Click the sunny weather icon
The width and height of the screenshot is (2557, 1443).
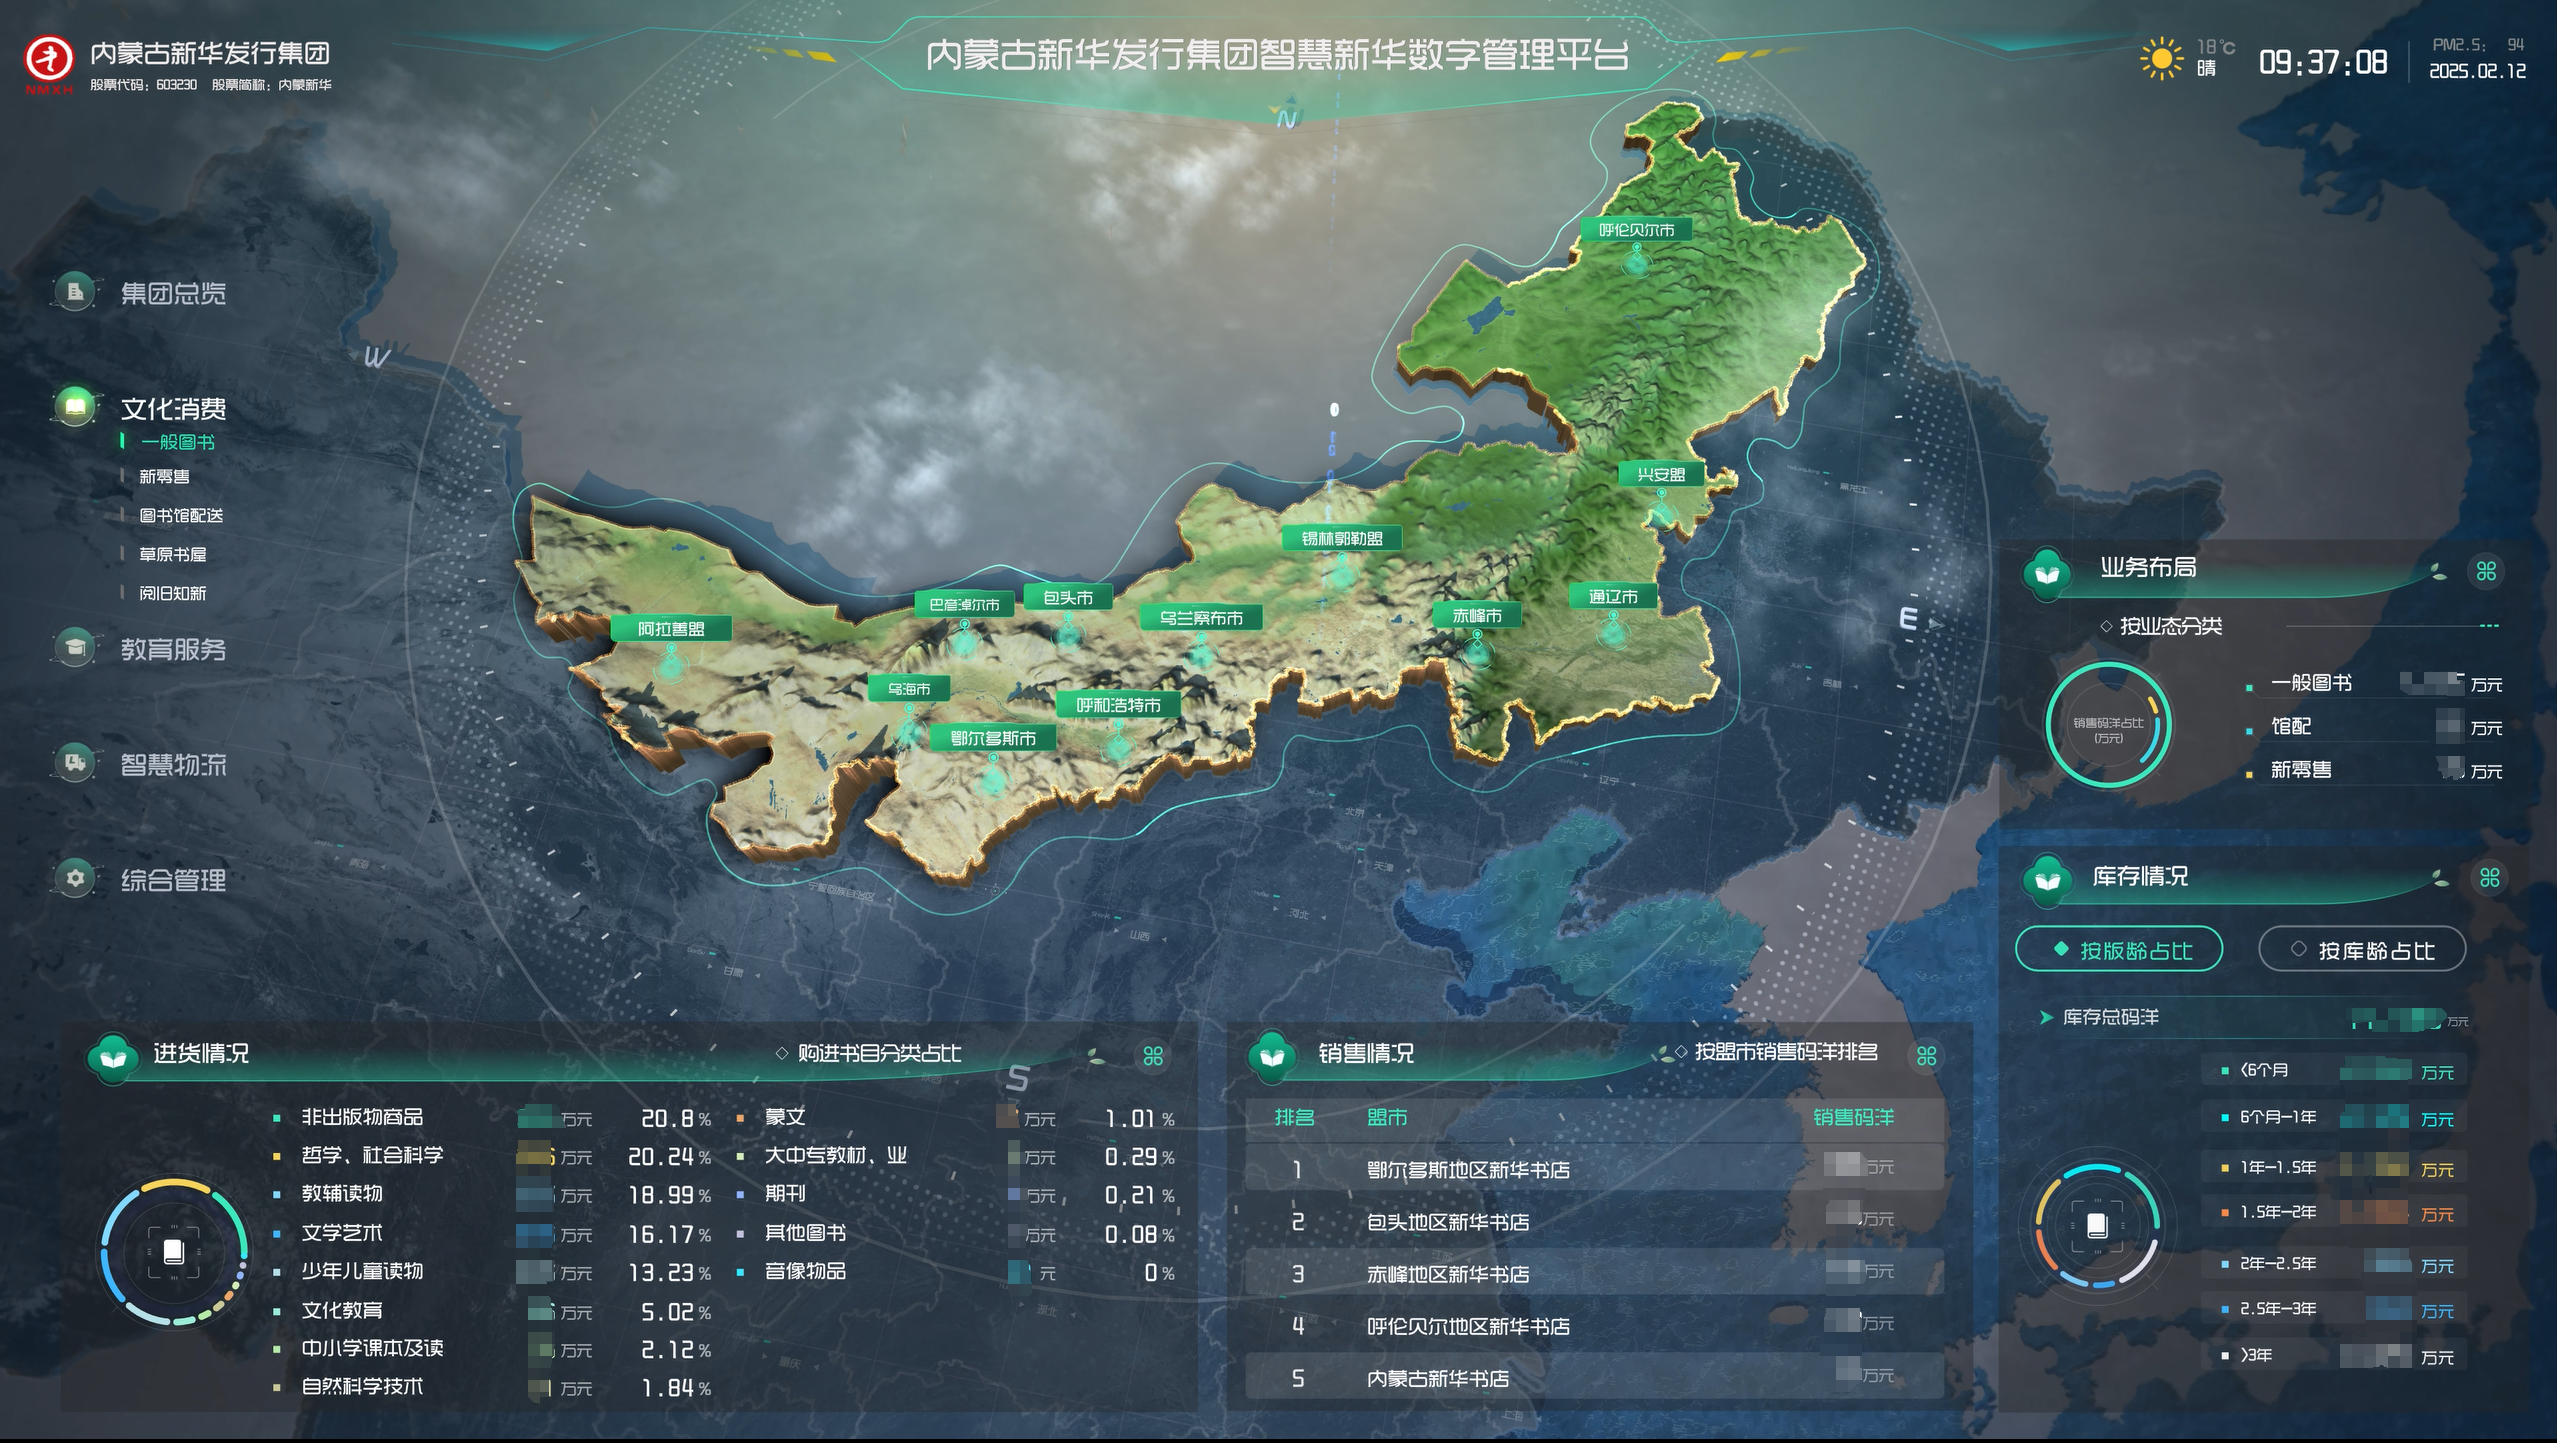click(x=2160, y=59)
